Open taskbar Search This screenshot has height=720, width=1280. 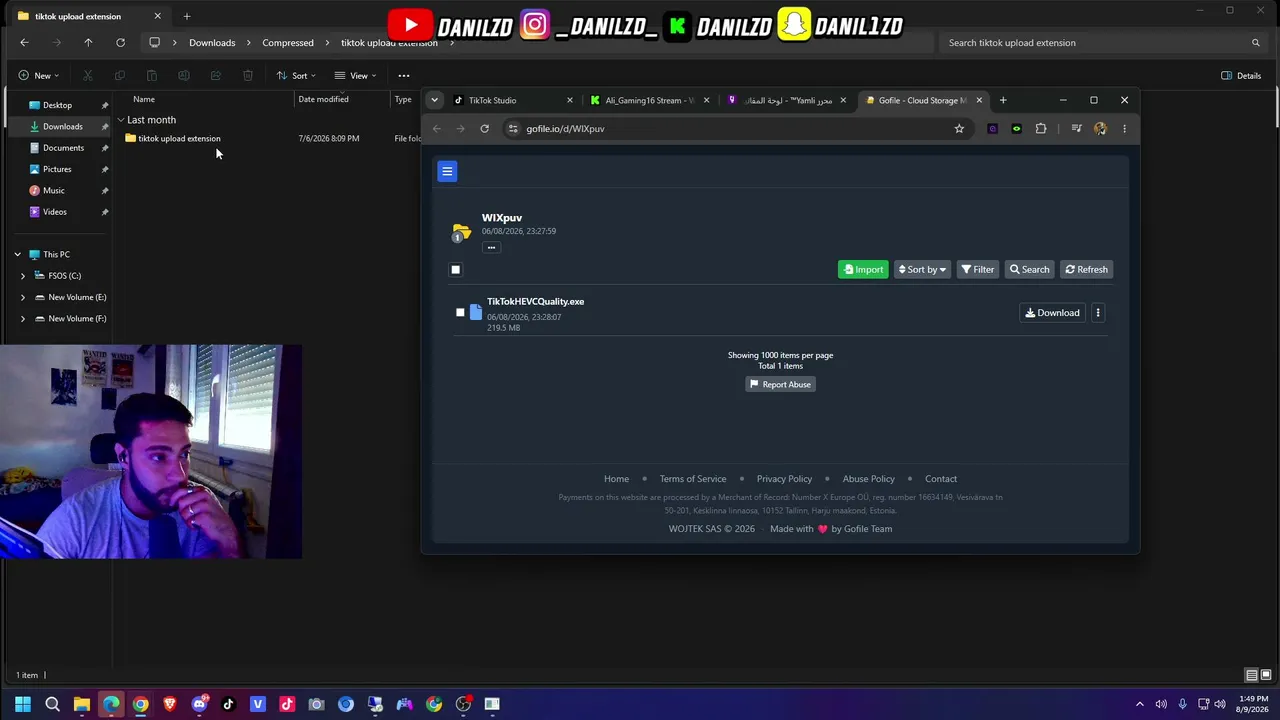[x=52, y=704]
